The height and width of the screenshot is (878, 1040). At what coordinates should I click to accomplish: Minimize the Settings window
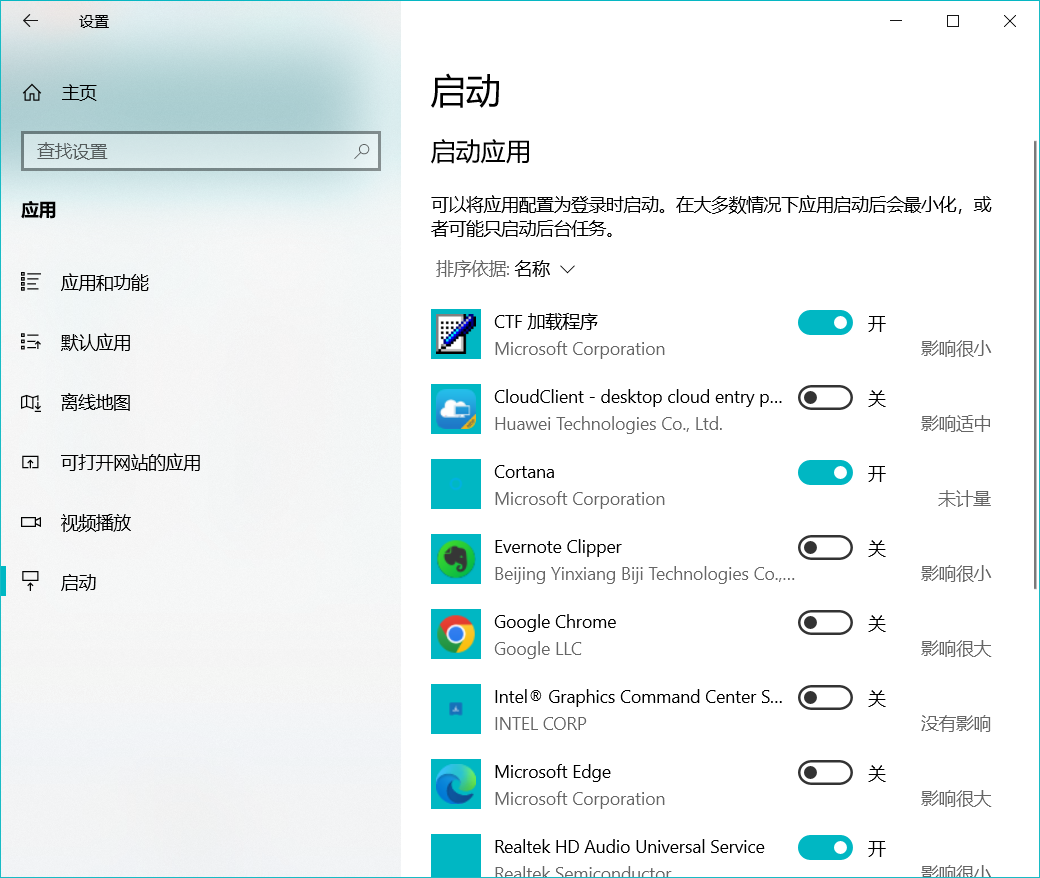[x=896, y=21]
